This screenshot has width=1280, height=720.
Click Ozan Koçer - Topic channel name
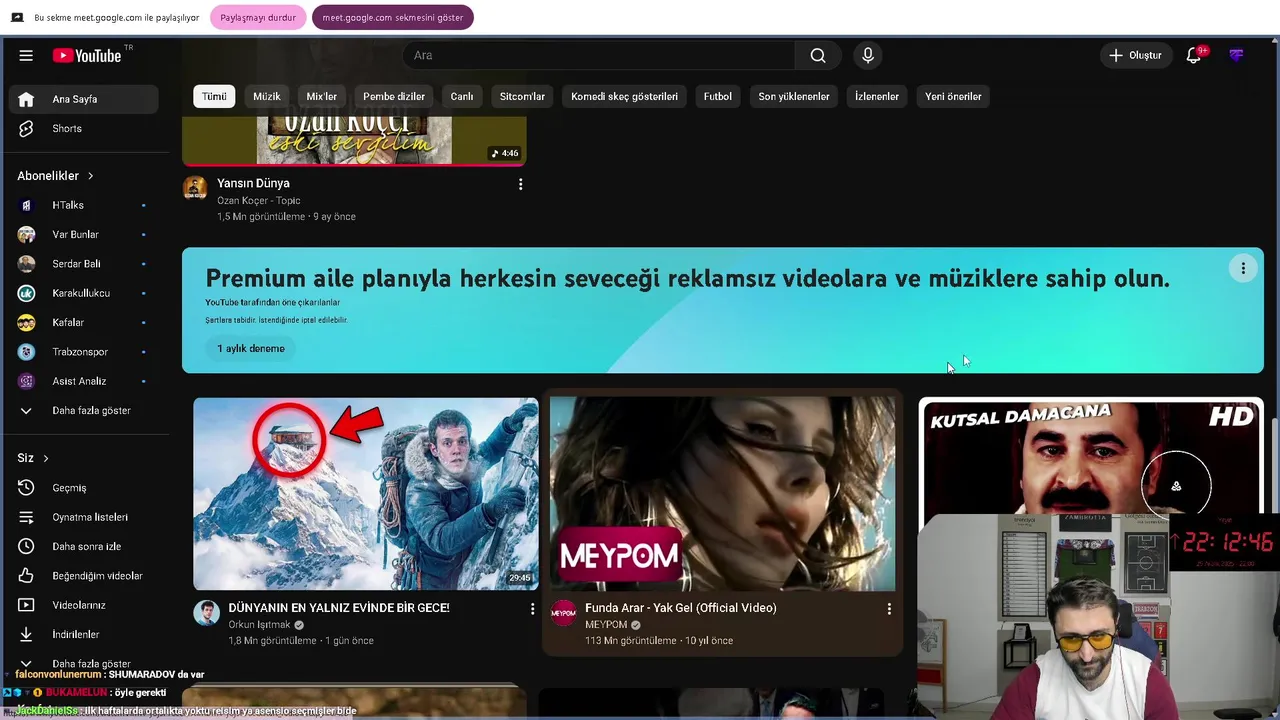pos(259,200)
